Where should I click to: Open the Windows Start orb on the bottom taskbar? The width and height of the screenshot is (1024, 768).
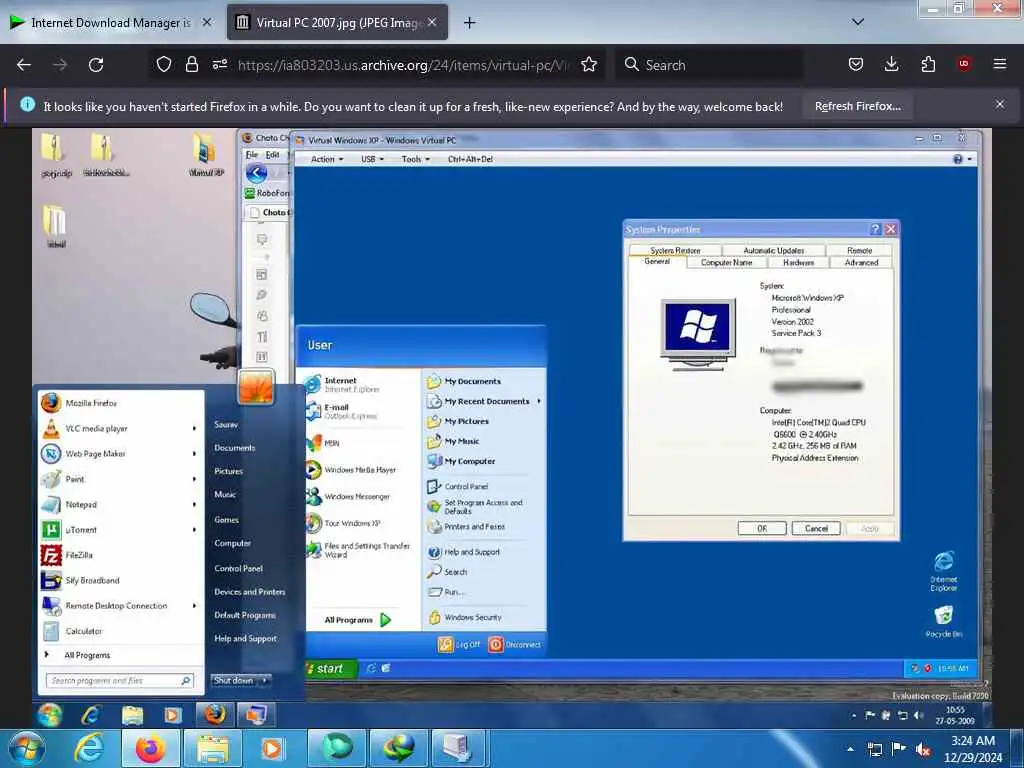tap(27, 748)
